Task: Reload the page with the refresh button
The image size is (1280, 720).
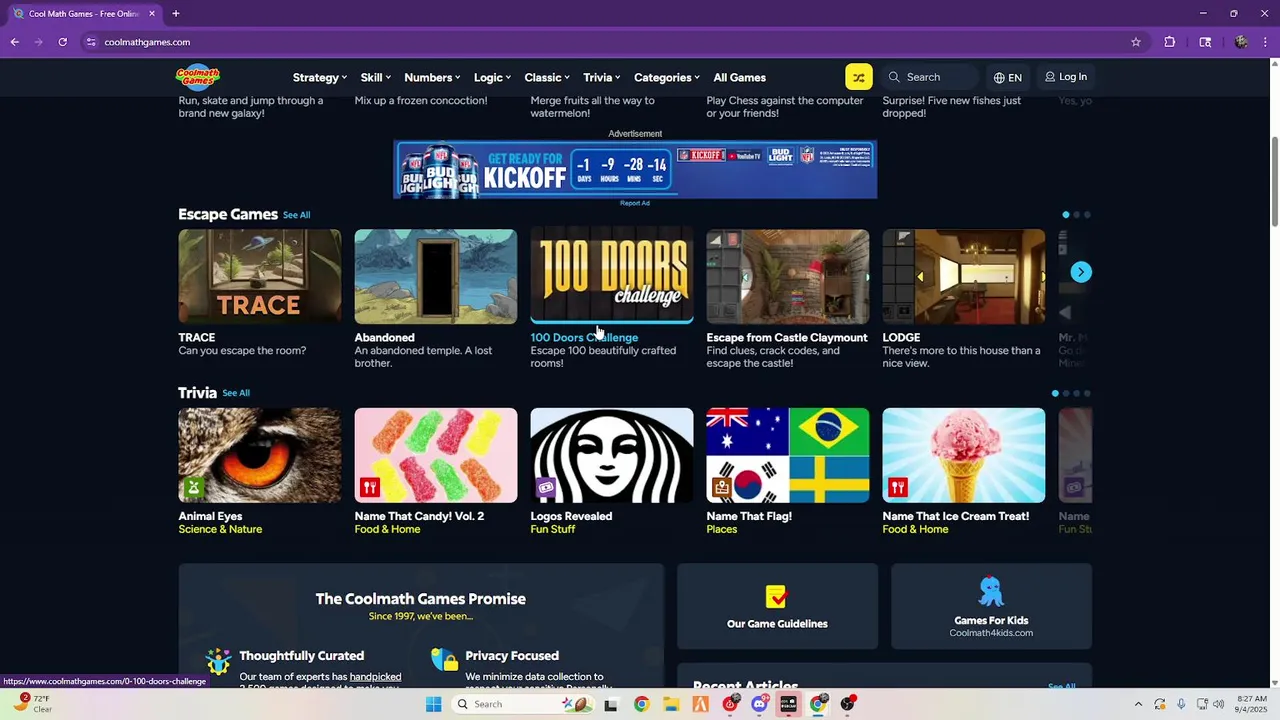Action: [62, 42]
